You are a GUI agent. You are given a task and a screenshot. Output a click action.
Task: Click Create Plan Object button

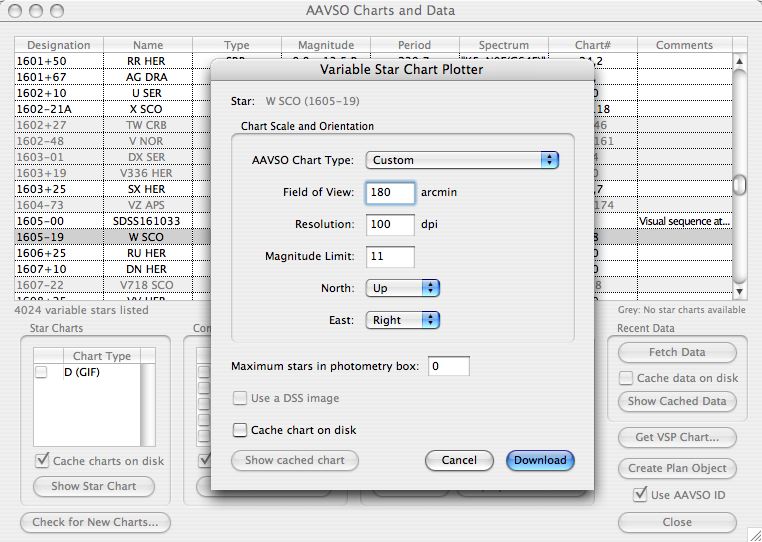(677, 468)
